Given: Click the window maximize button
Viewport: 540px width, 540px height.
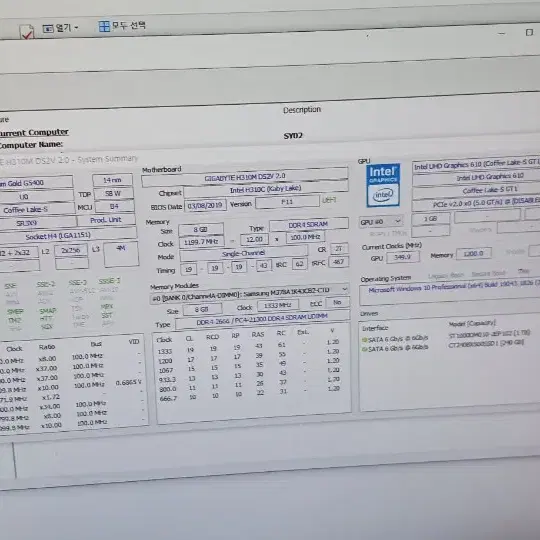Looking at the screenshot, I should click(x=529, y=32).
